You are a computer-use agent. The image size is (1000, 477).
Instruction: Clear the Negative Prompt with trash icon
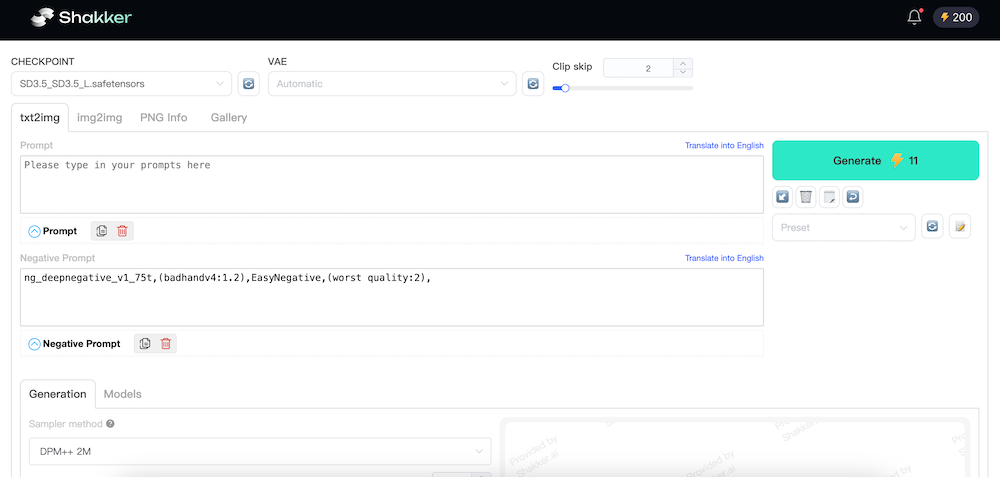tap(166, 344)
